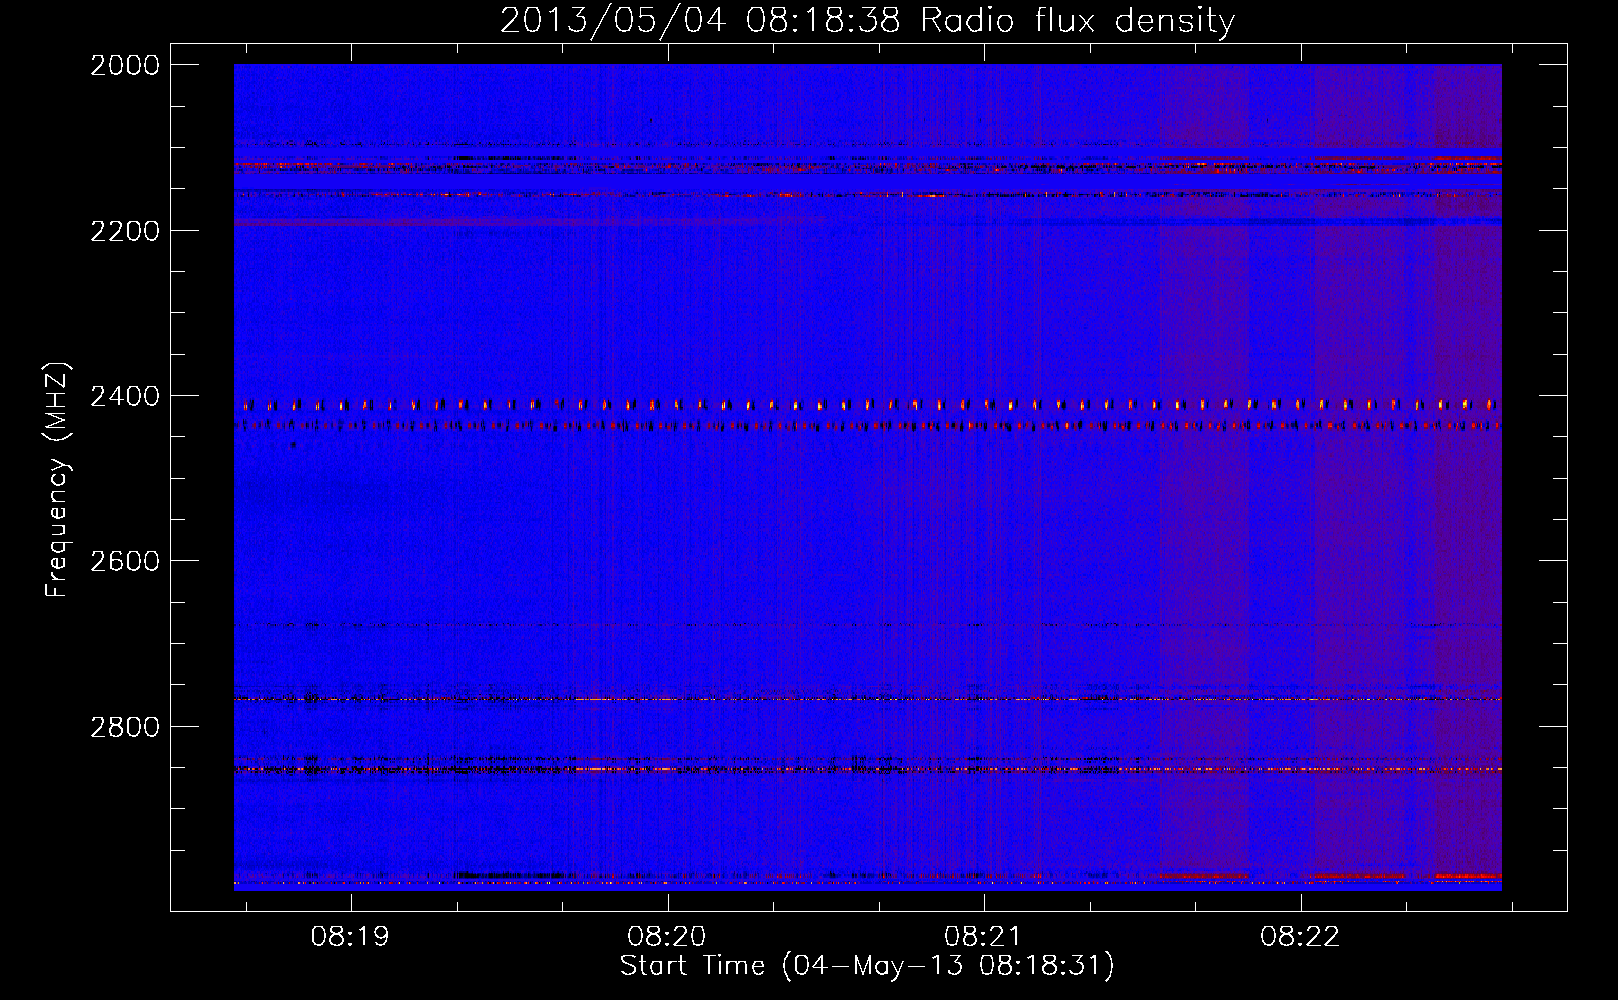
Task: Click the 'Frequency (MHZ)' axis title
Action: click(x=57, y=480)
